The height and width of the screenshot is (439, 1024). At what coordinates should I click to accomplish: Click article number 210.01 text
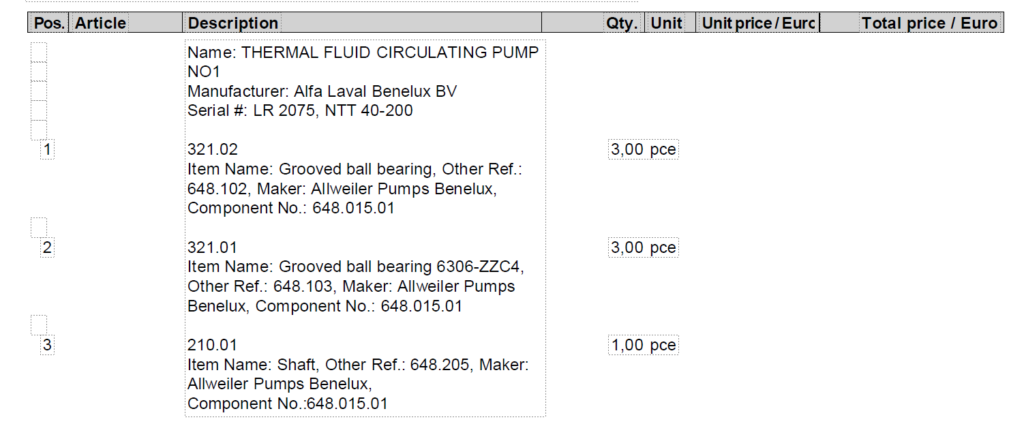[212, 345]
